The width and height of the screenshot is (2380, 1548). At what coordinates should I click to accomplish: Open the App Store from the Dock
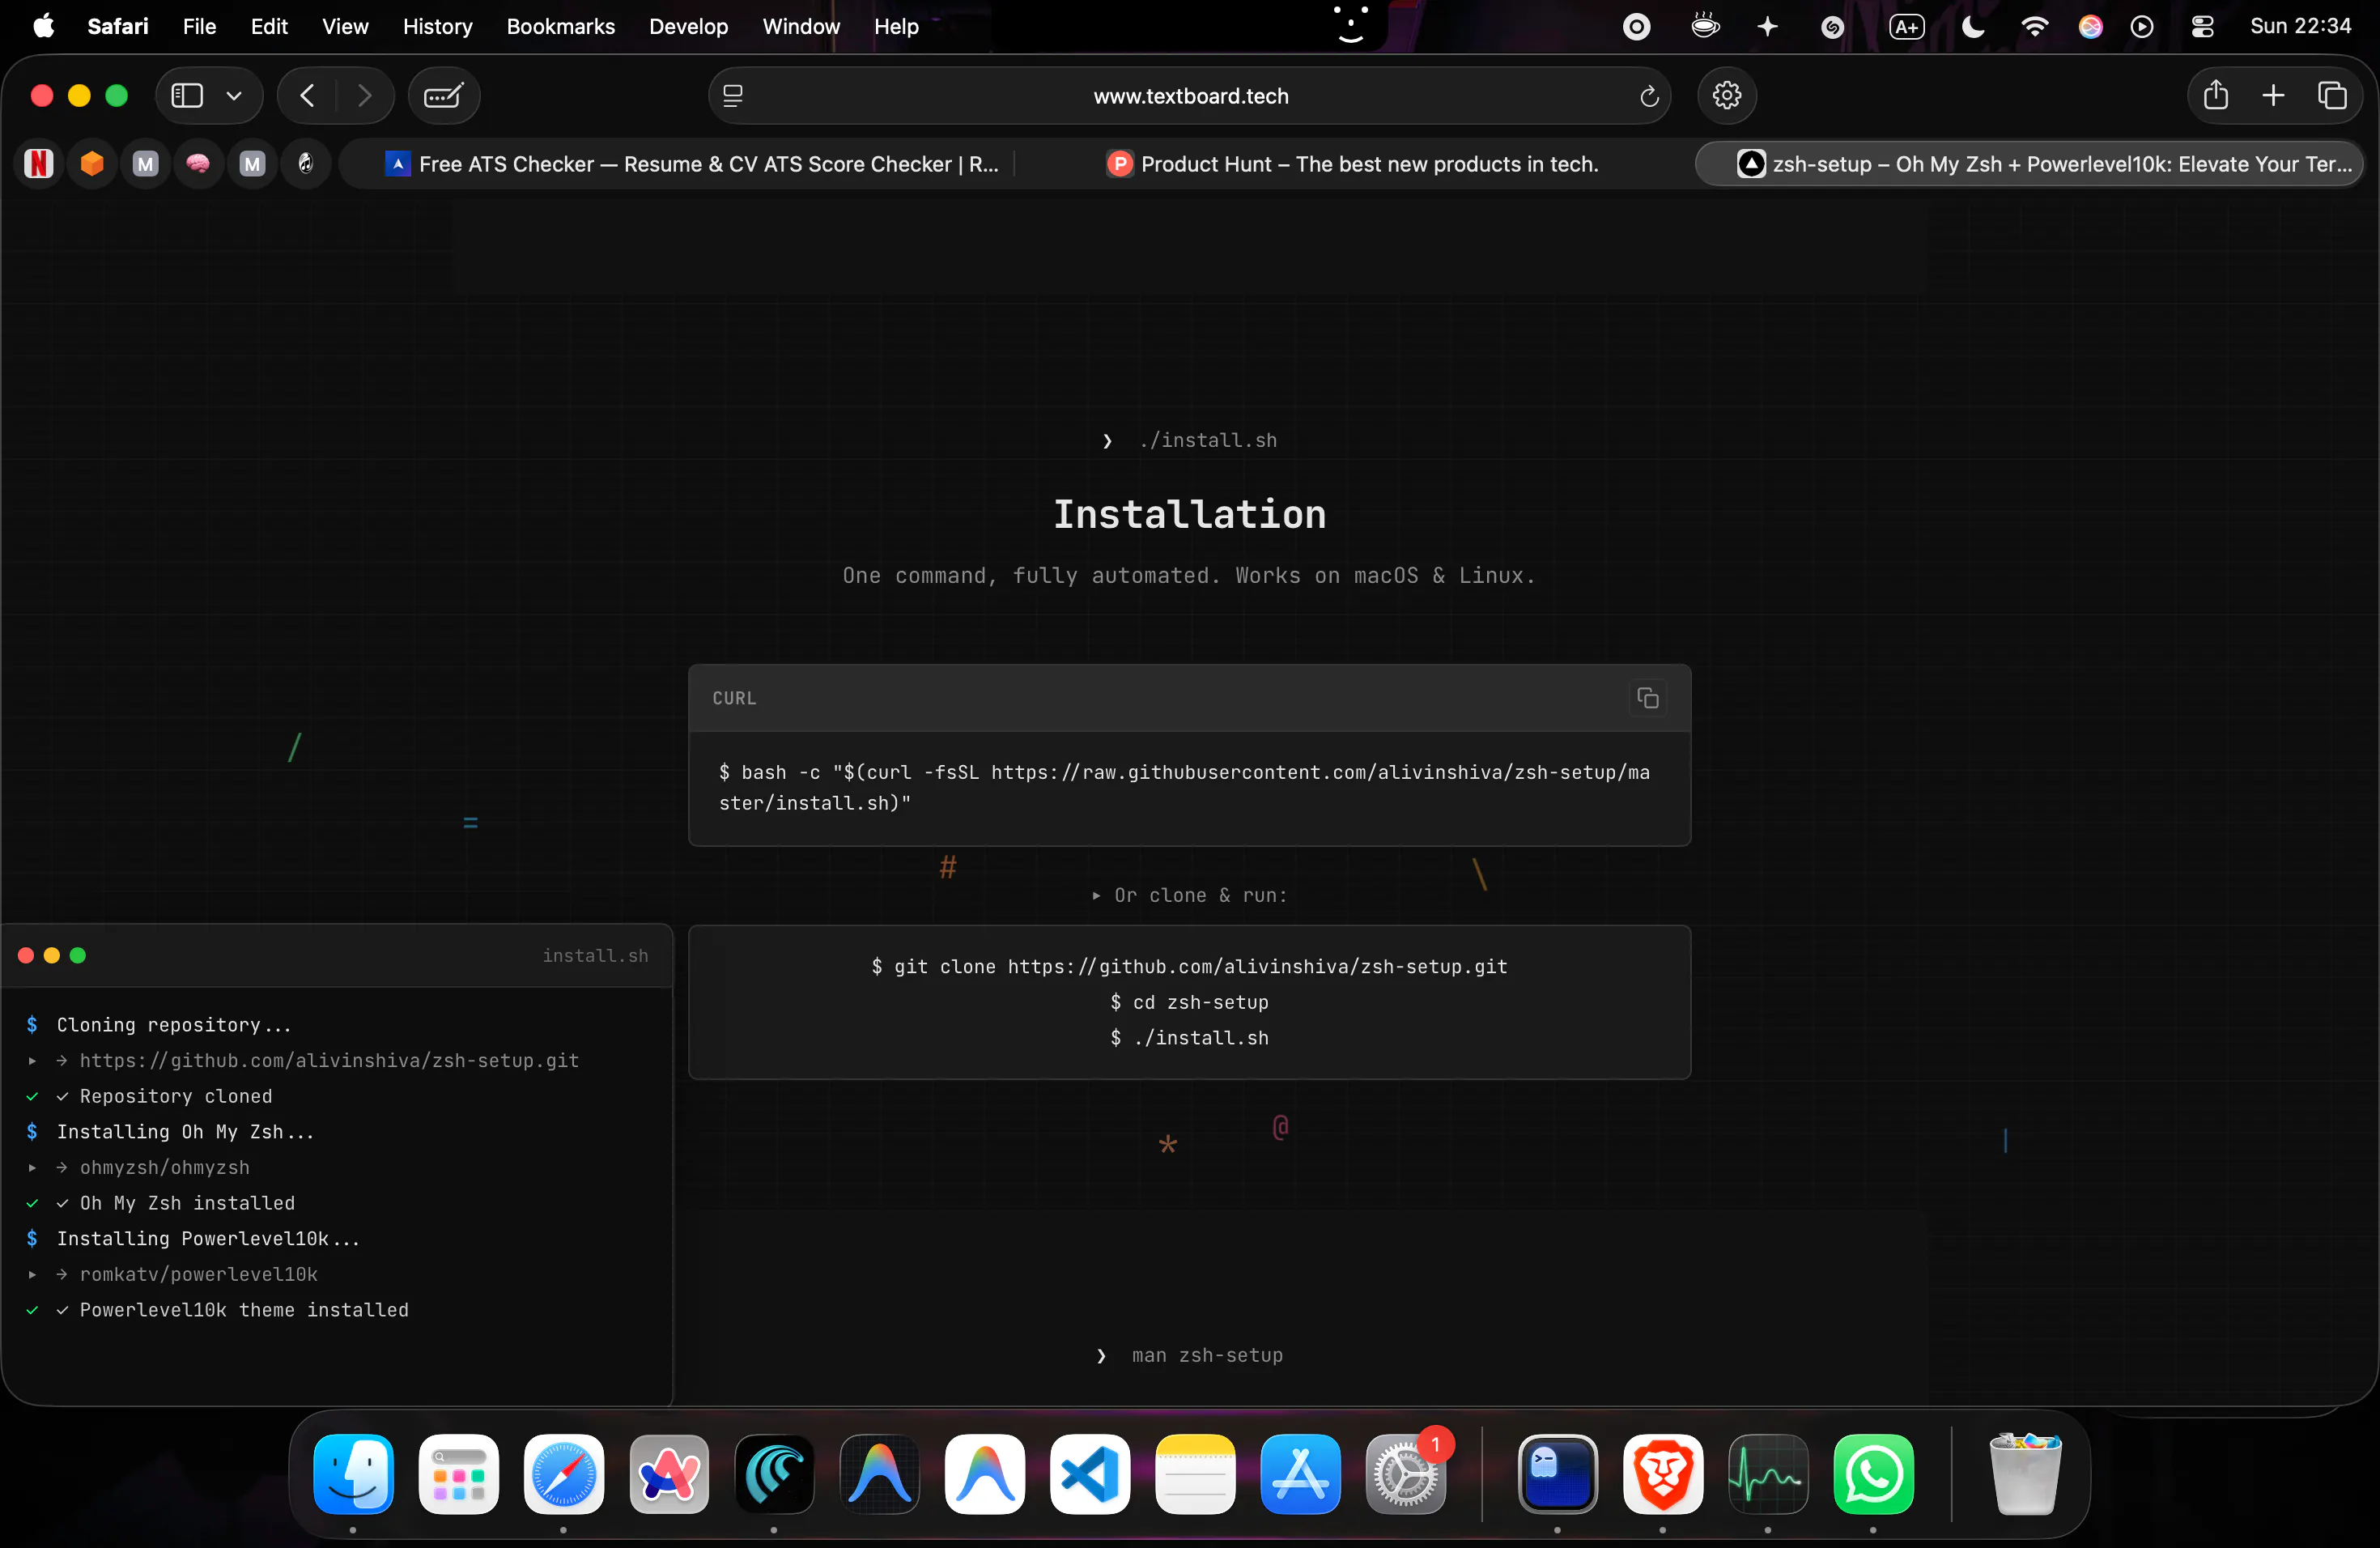[x=1300, y=1474]
